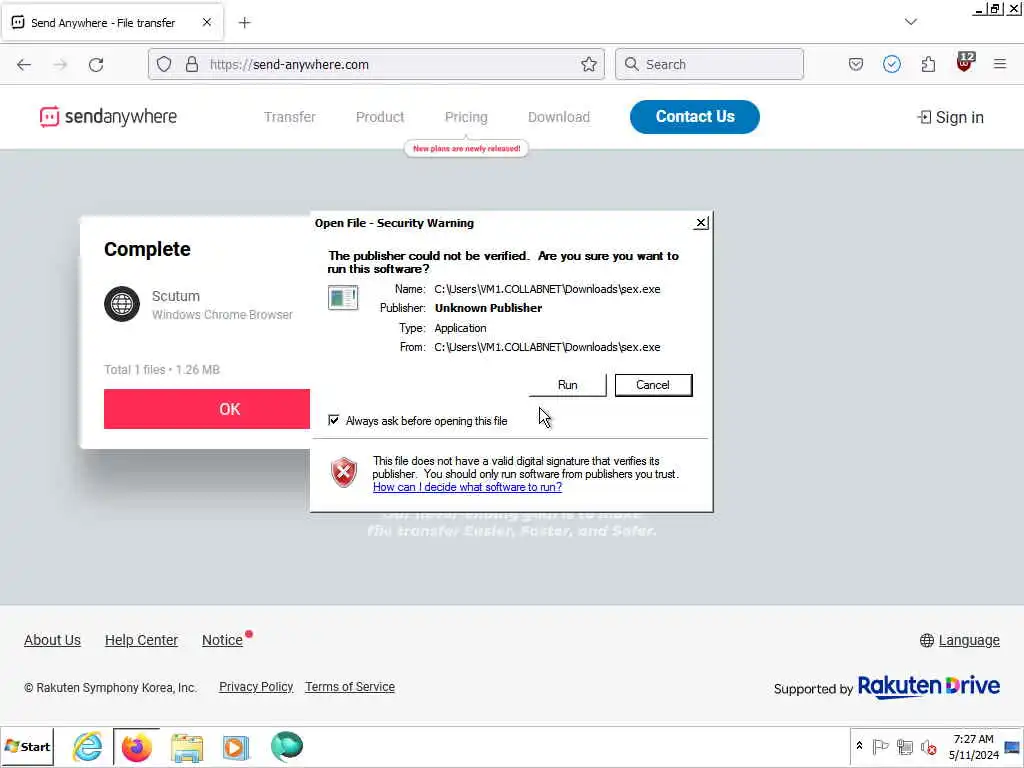Open the Pocket save icon
The width and height of the screenshot is (1024, 768).
coord(856,64)
